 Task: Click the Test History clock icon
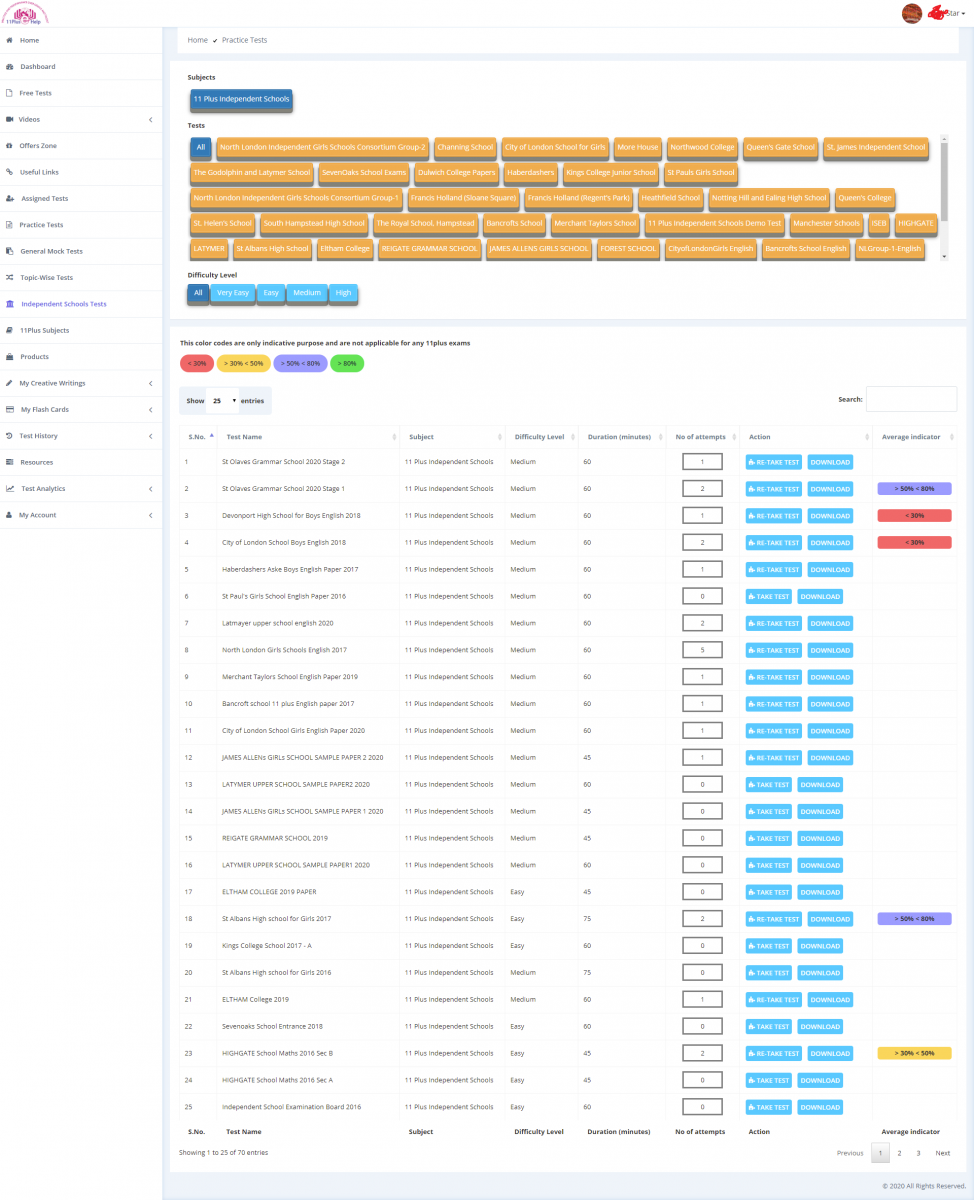(10, 436)
